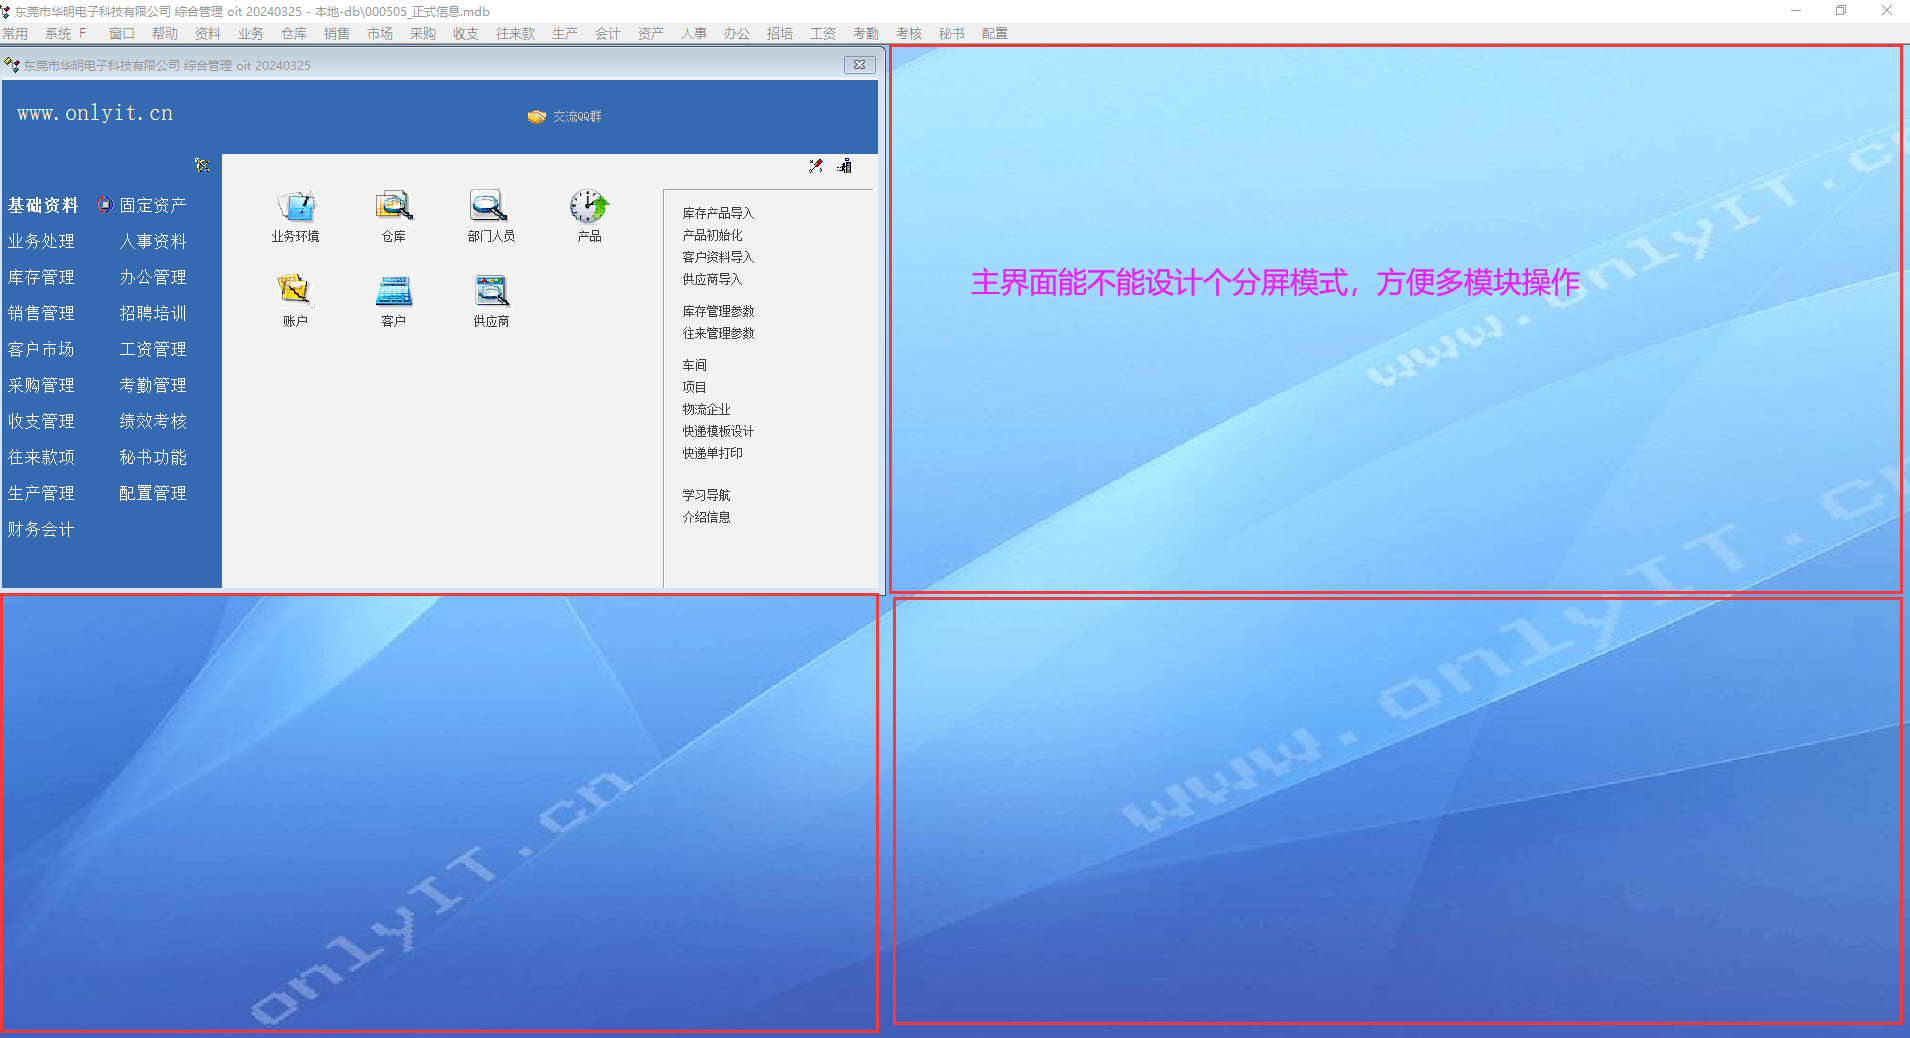Click the exit figure icon at panel top-right
The width and height of the screenshot is (1910, 1038).
pos(845,166)
